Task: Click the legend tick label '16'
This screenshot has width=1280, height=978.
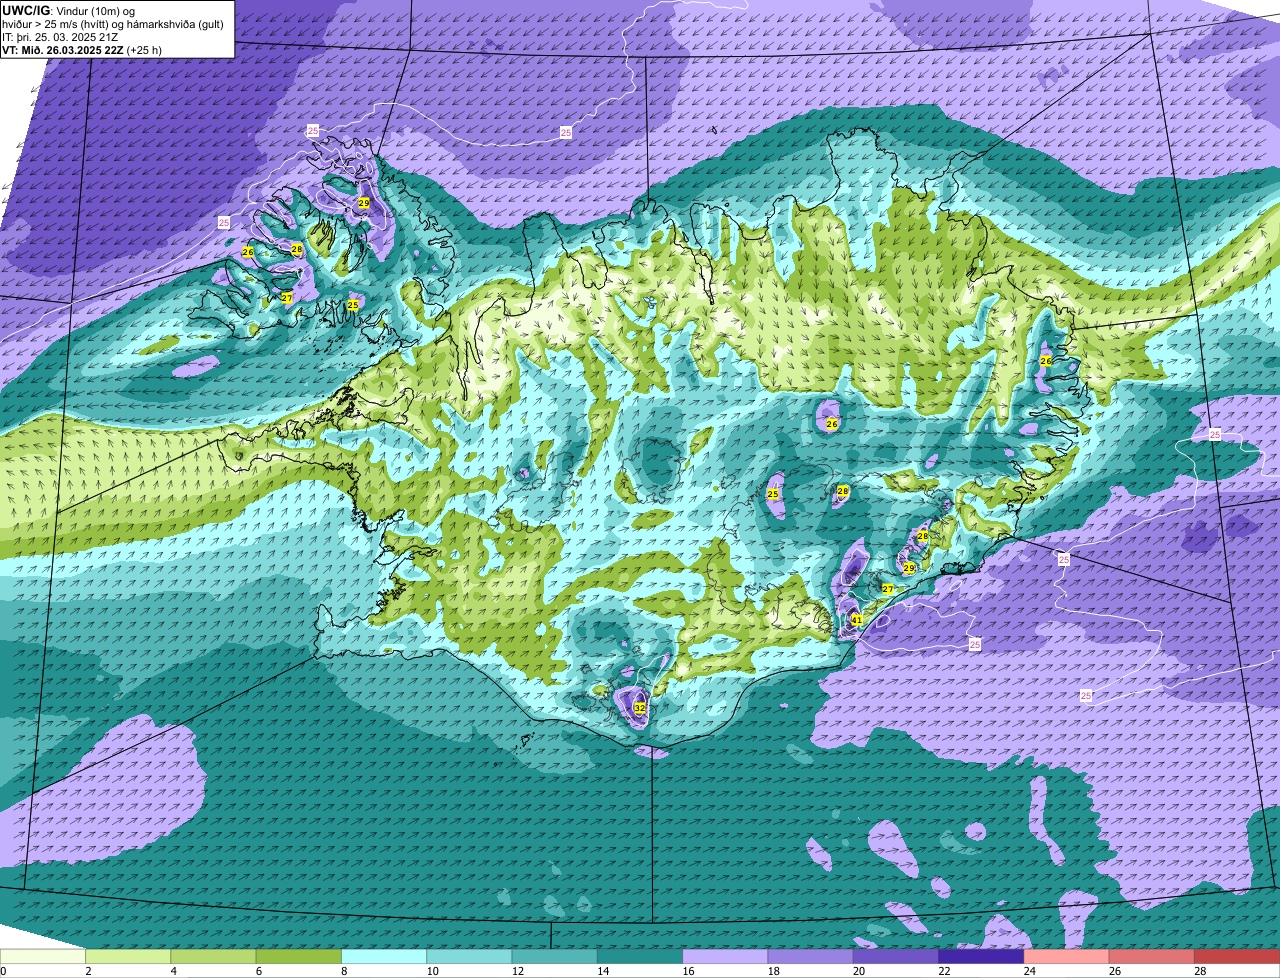Action: (x=687, y=971)
